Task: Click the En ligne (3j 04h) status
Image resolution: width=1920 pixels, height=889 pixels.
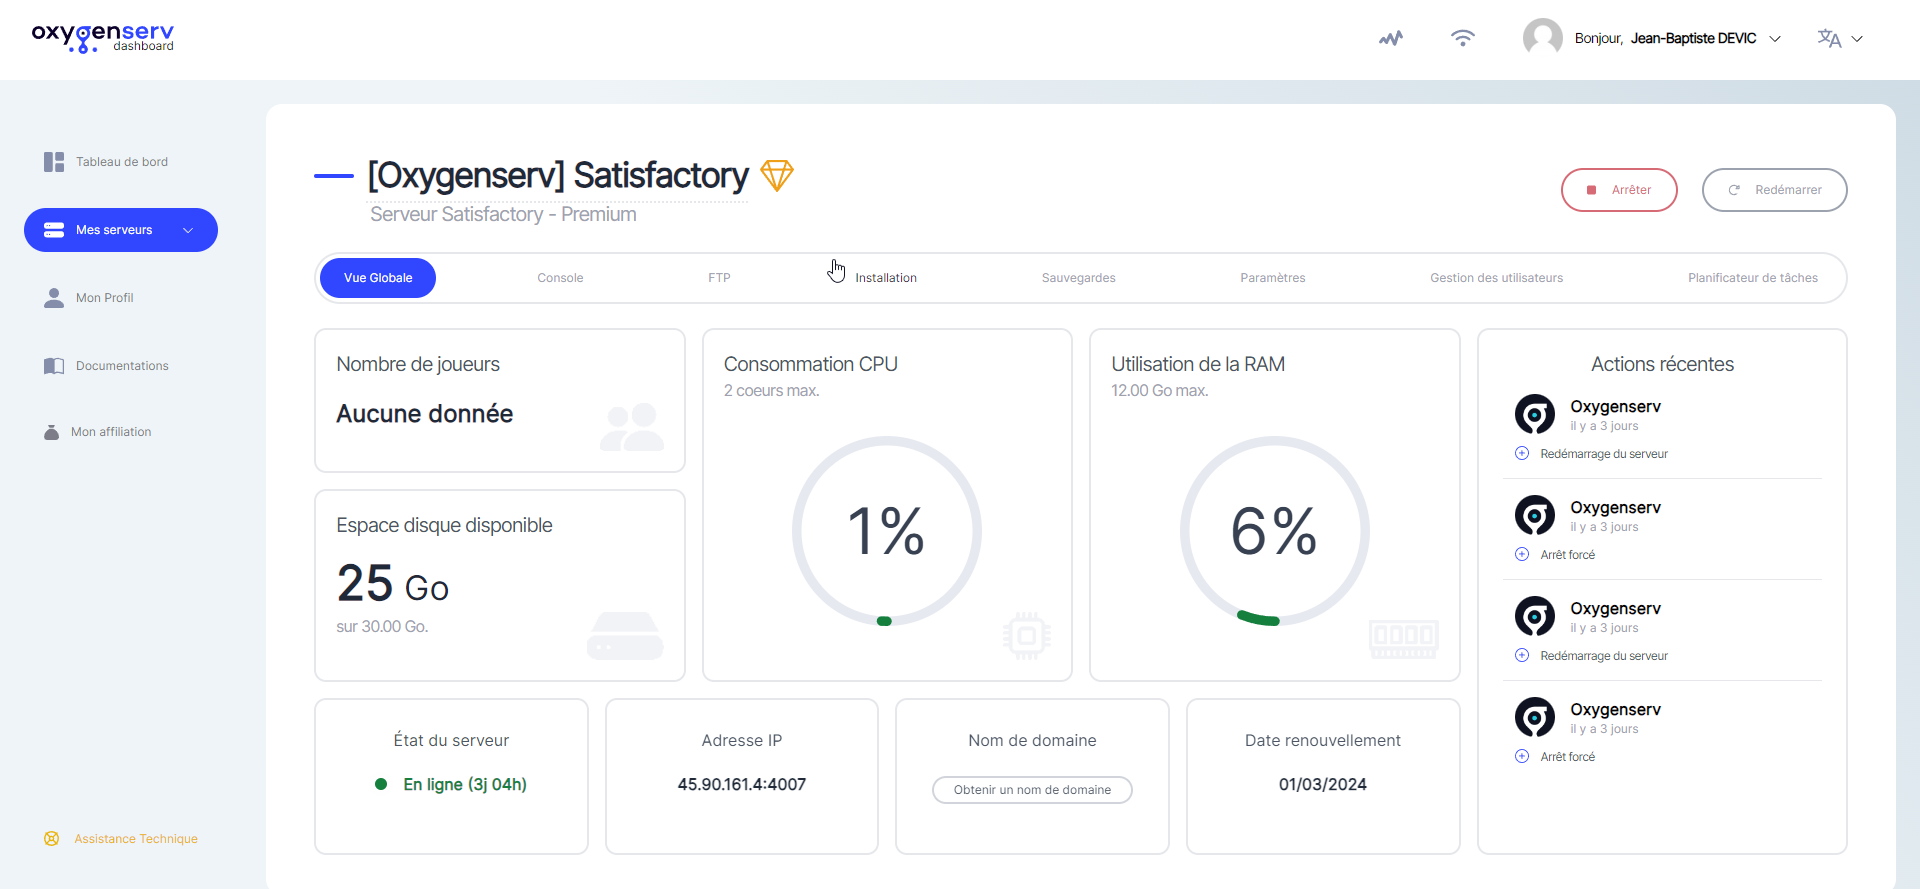Action: point(465,785)
